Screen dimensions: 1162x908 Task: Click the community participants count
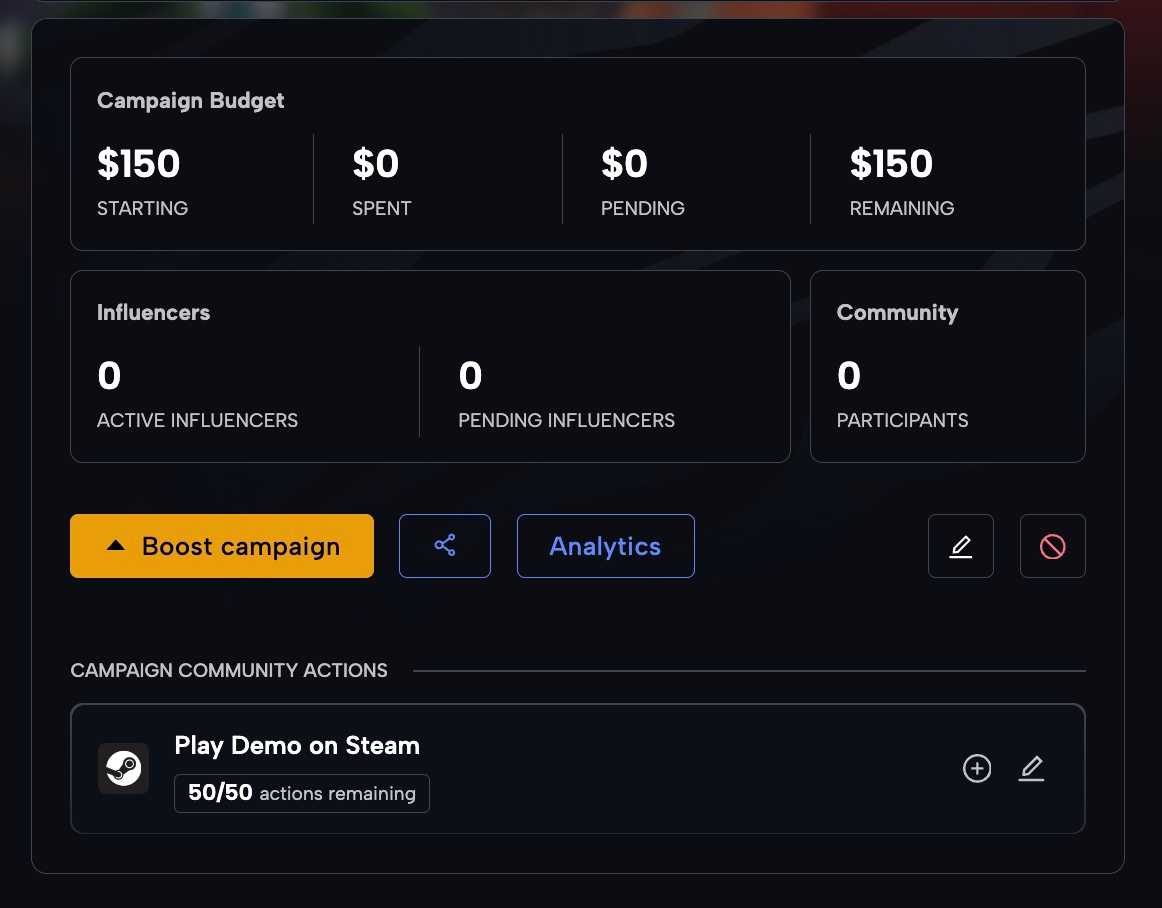[x=849, y=375]
